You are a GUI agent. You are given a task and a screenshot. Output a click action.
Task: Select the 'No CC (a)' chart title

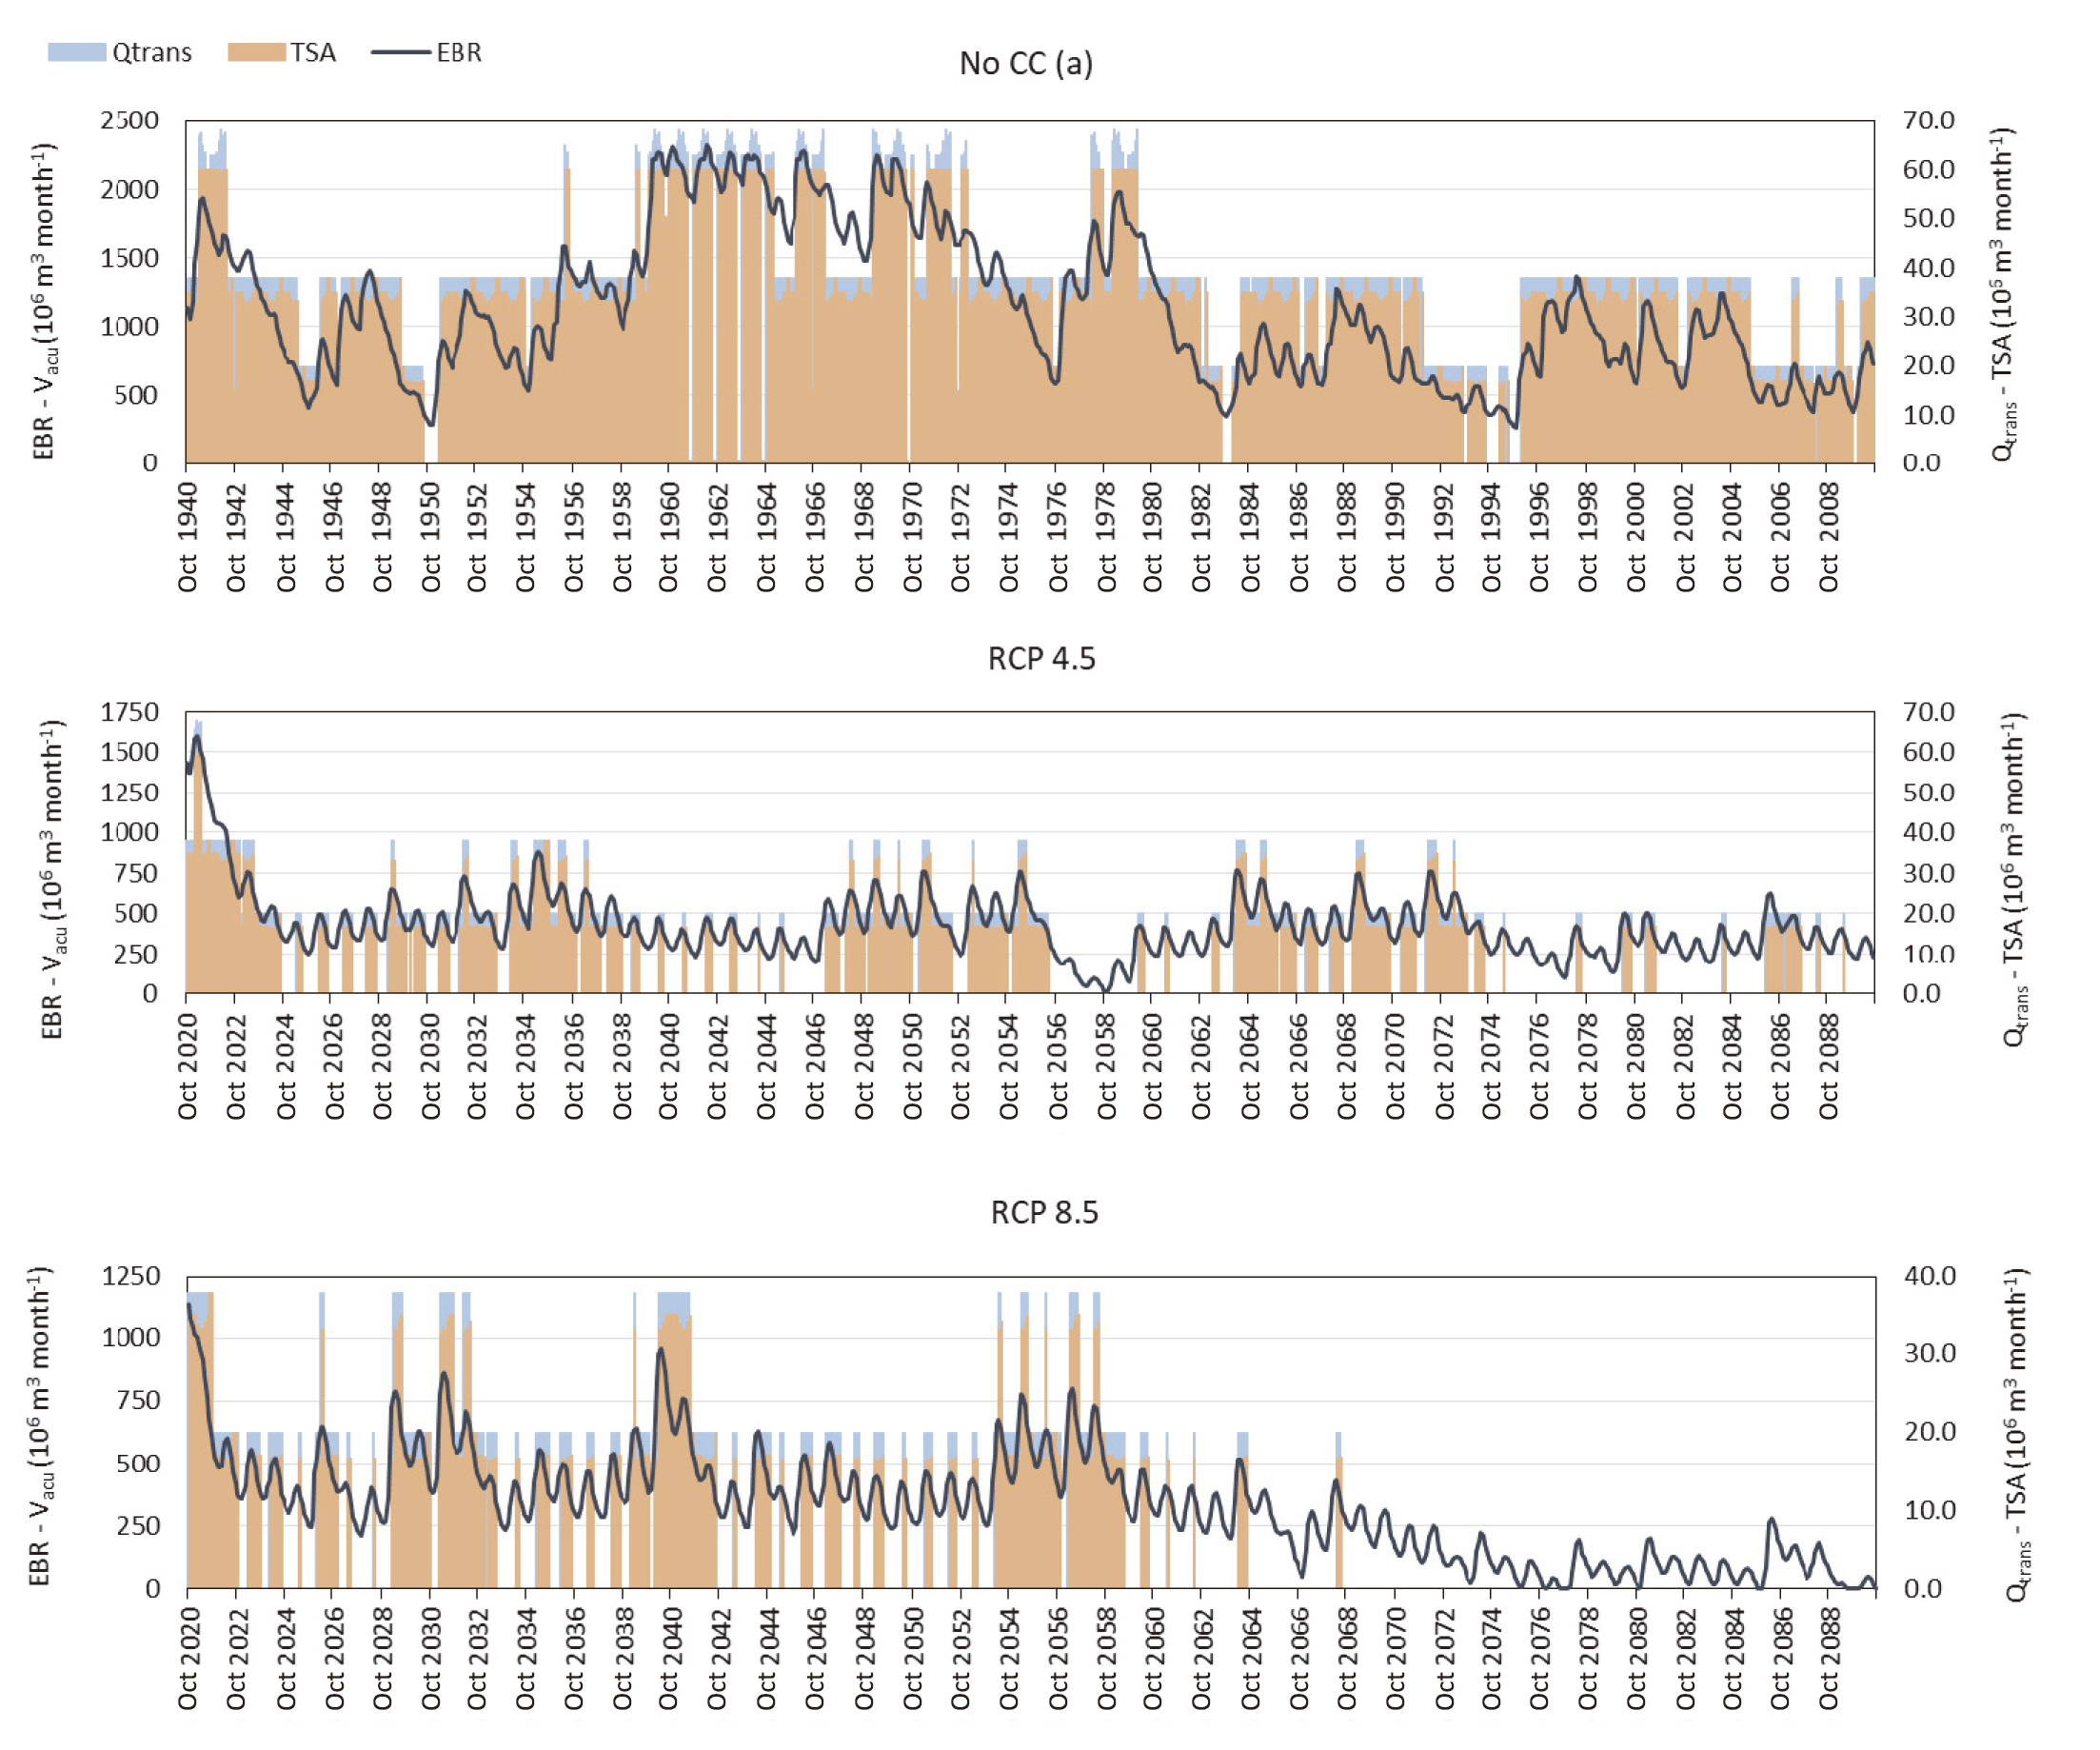pyautogui.click(x=1026, y=63)
